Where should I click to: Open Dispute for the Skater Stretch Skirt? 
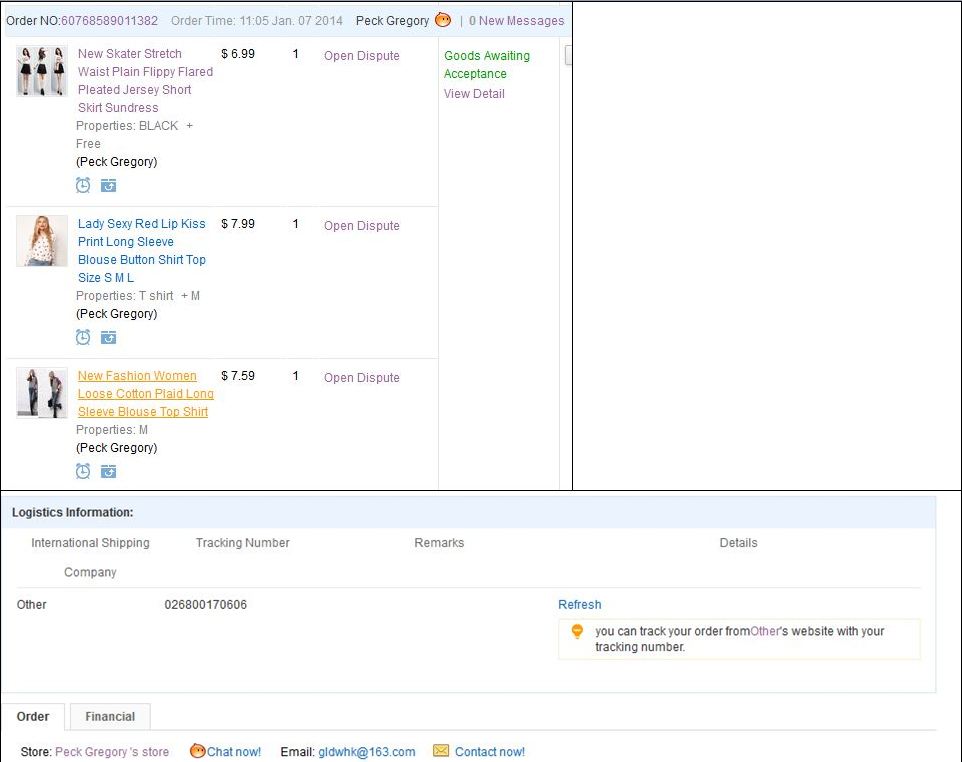[361, 56]
